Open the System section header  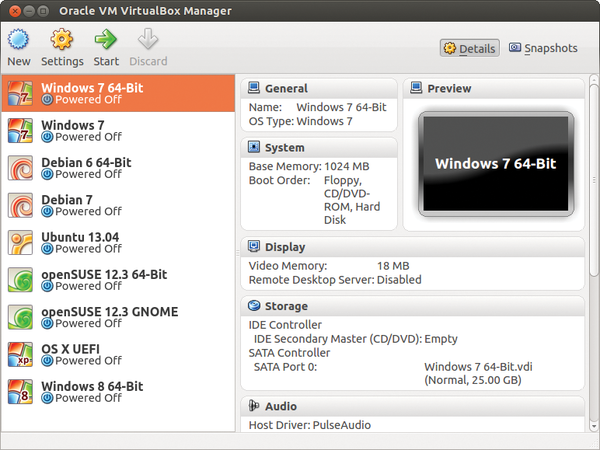[319, 147]
